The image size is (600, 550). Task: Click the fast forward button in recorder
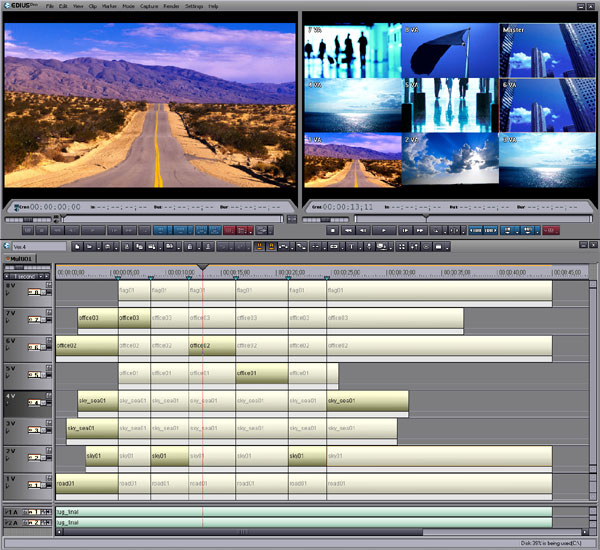420,230
